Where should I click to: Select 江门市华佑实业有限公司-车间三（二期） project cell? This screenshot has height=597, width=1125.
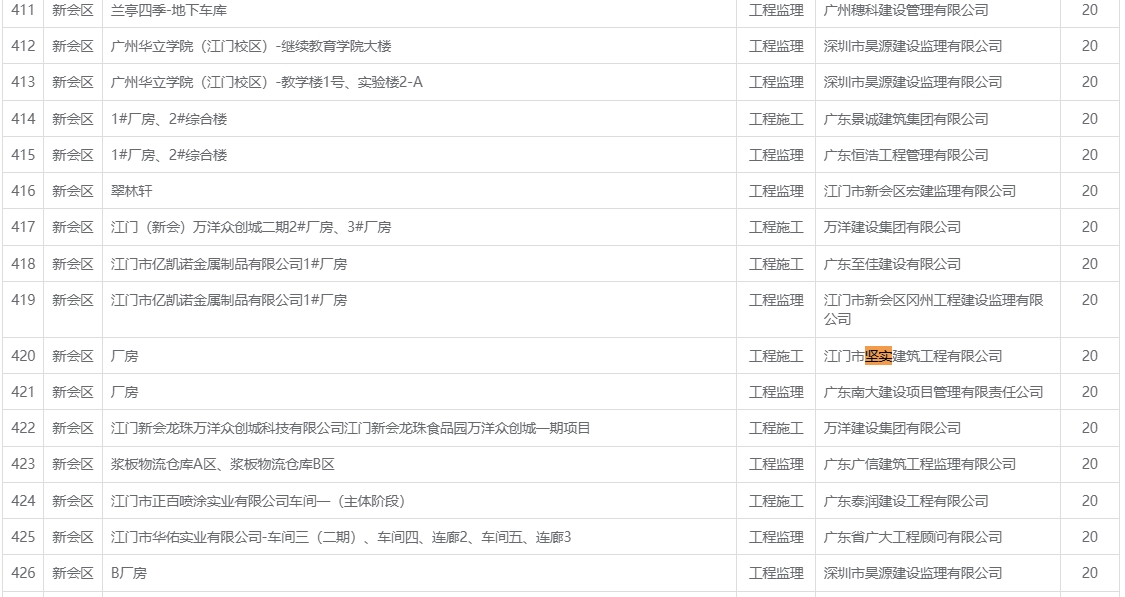(x=341, y=537)
